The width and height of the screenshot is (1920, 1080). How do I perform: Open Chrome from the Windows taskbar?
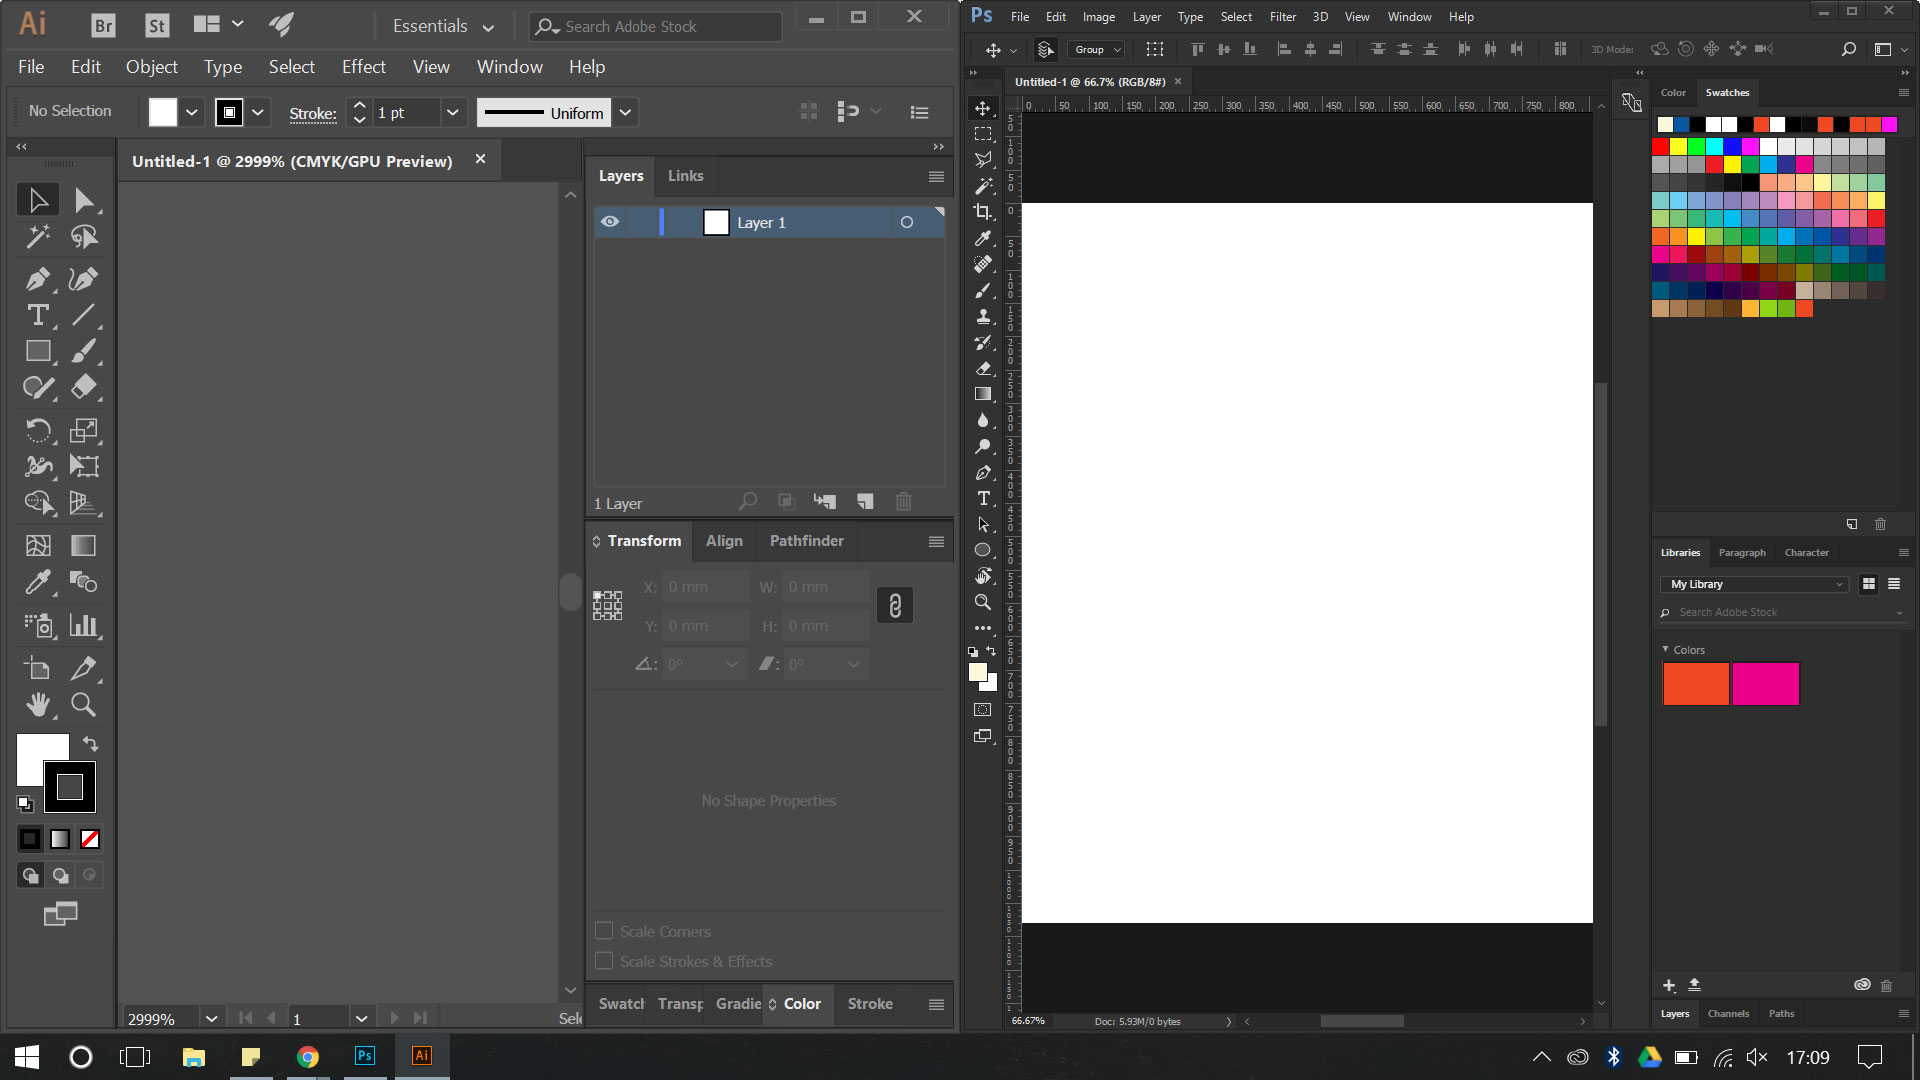pos(308,1056)
